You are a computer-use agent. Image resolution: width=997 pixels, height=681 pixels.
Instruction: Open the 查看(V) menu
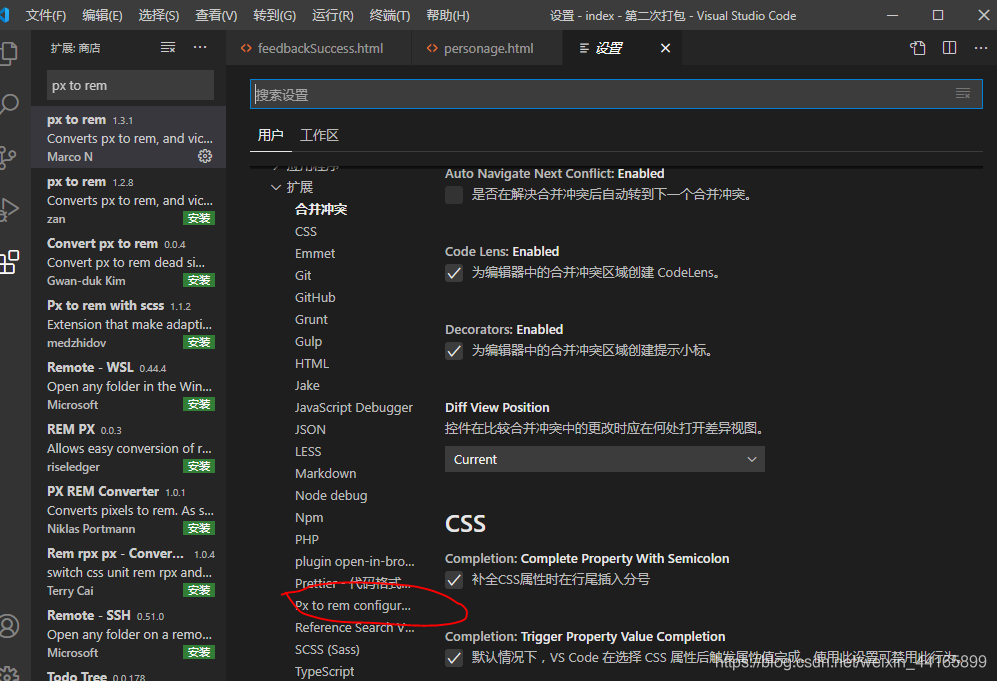(216, 15)
